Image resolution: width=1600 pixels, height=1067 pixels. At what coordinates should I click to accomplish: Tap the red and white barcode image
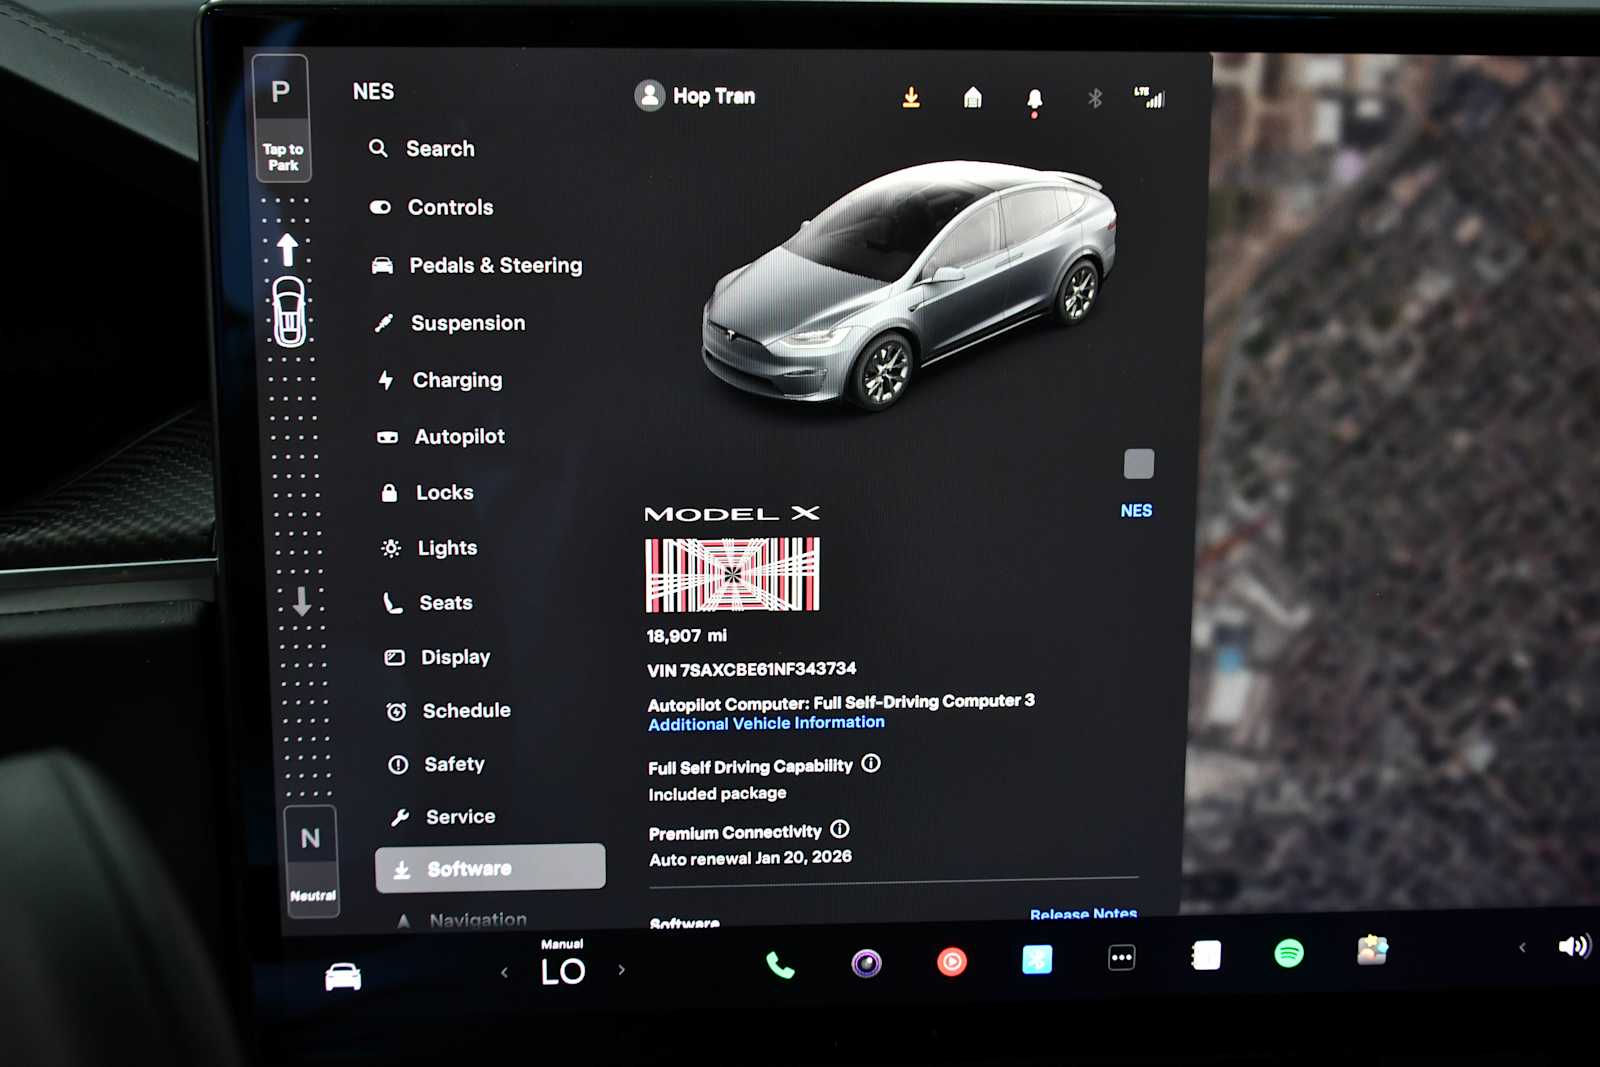[x=732, y=575]
